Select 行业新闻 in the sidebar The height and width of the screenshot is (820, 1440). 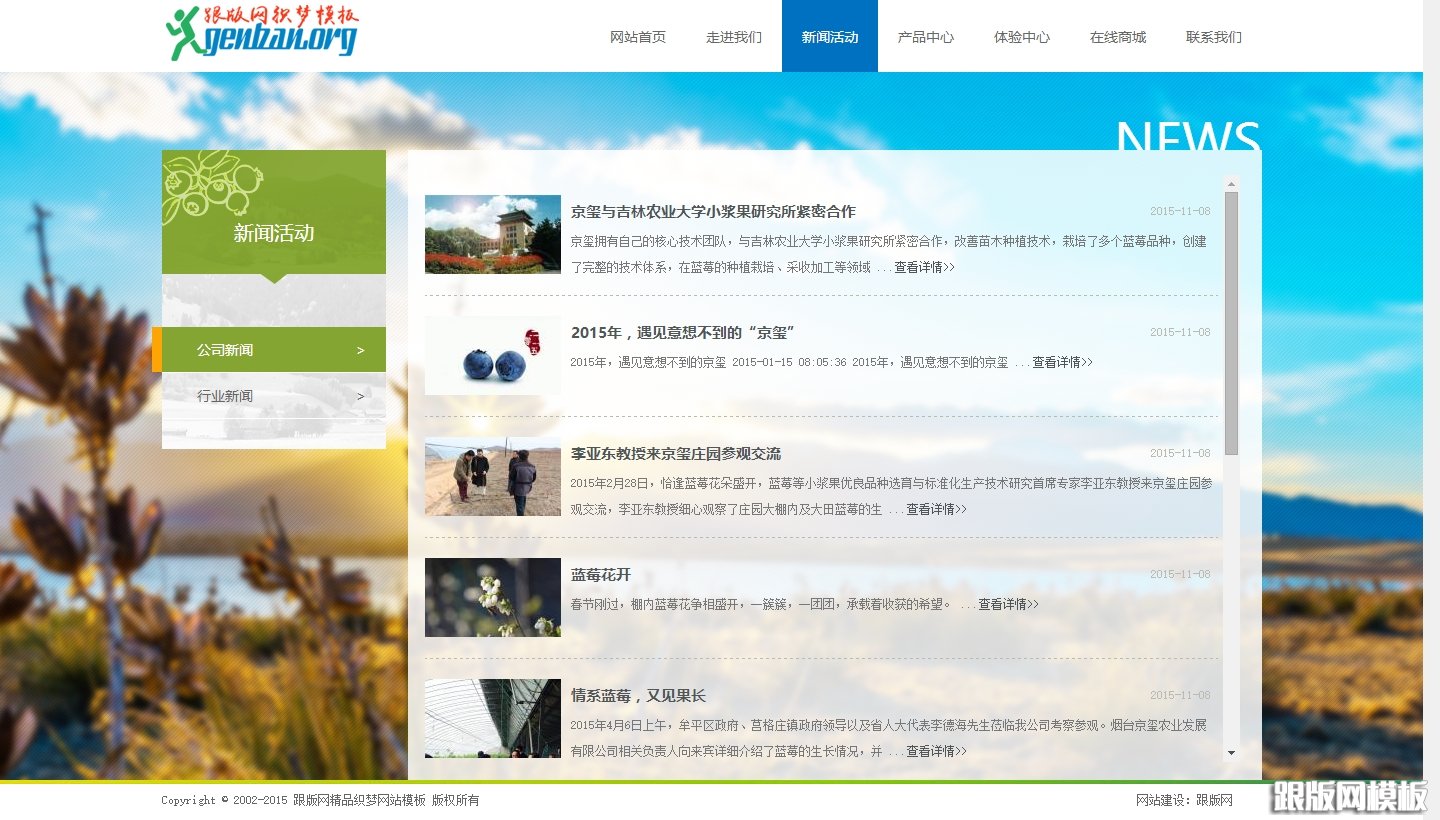click(x=226, y=396)
